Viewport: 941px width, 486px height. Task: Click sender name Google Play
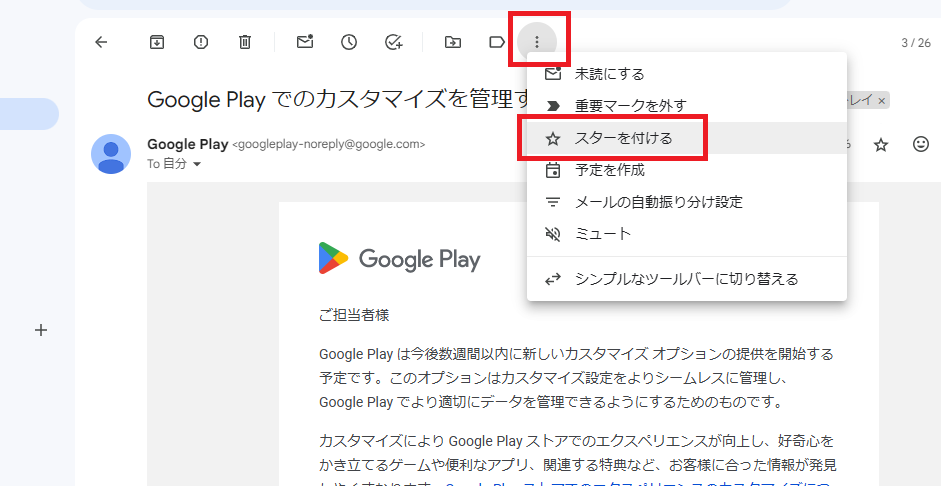point(187,144)
